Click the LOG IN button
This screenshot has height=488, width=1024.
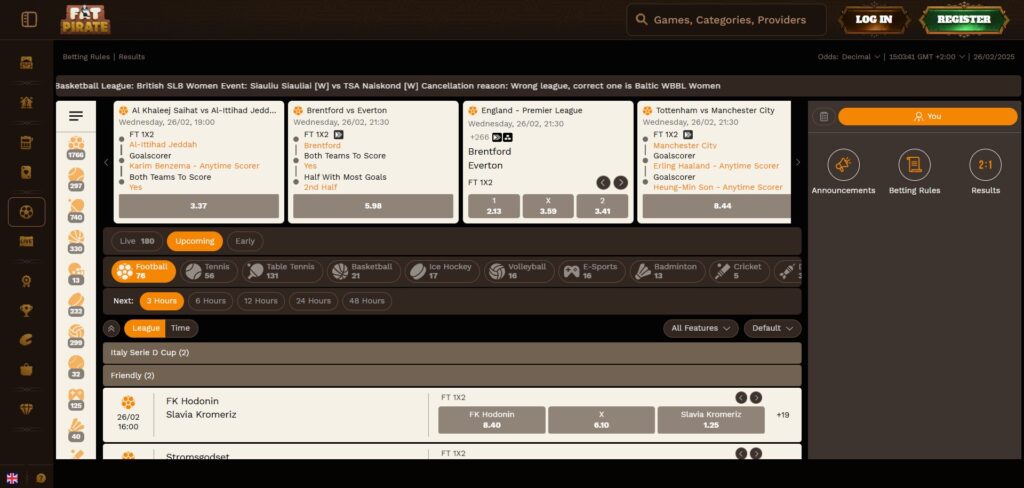(x=874, y=19)
